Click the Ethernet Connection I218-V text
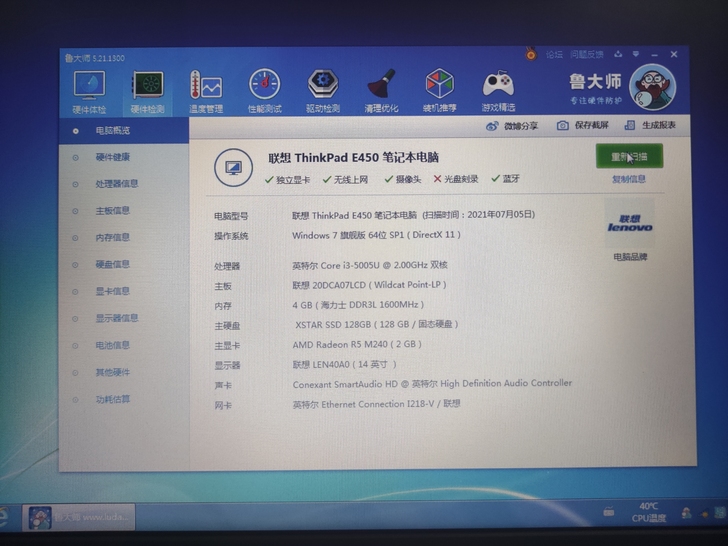 (x=377, y=404)
